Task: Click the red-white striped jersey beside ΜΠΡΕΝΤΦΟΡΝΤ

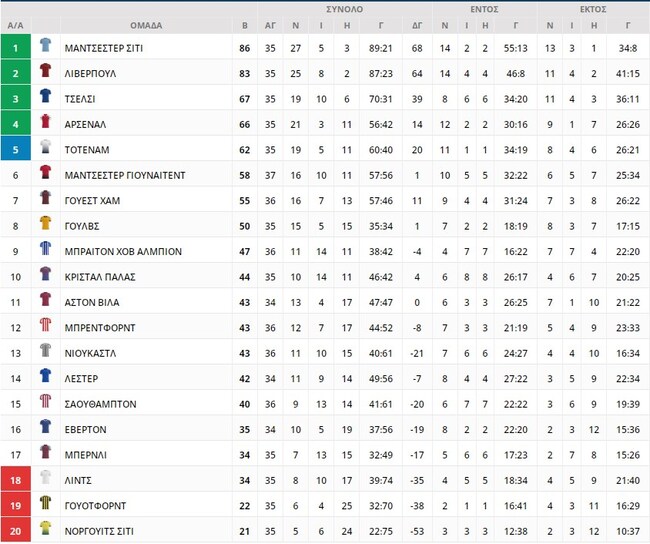Action: 46,325
